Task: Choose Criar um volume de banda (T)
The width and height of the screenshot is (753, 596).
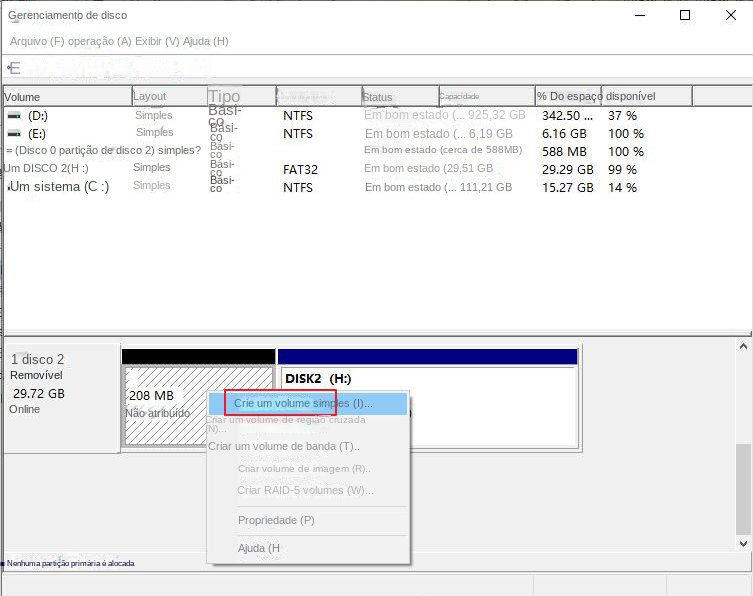Action: (284, 446)
